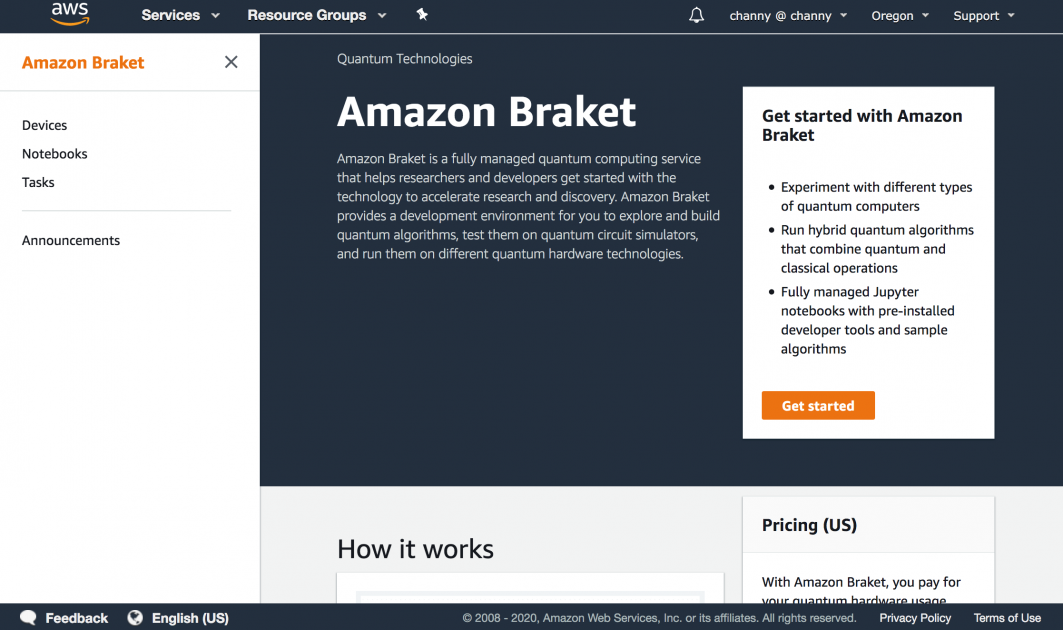Click the pinned services star icon
This screenshot has width=1063, height=630.
pyautogui.click(x=421, y=15)
